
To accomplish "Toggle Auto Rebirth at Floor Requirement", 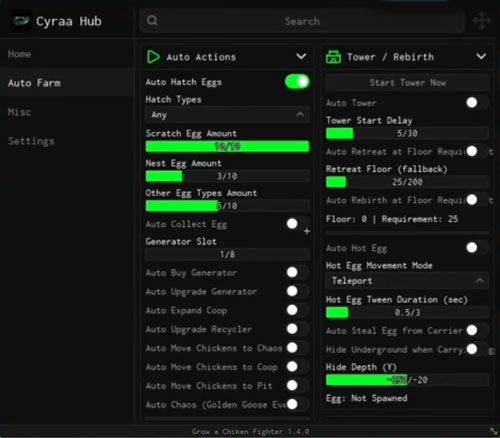I will [477, 200].
